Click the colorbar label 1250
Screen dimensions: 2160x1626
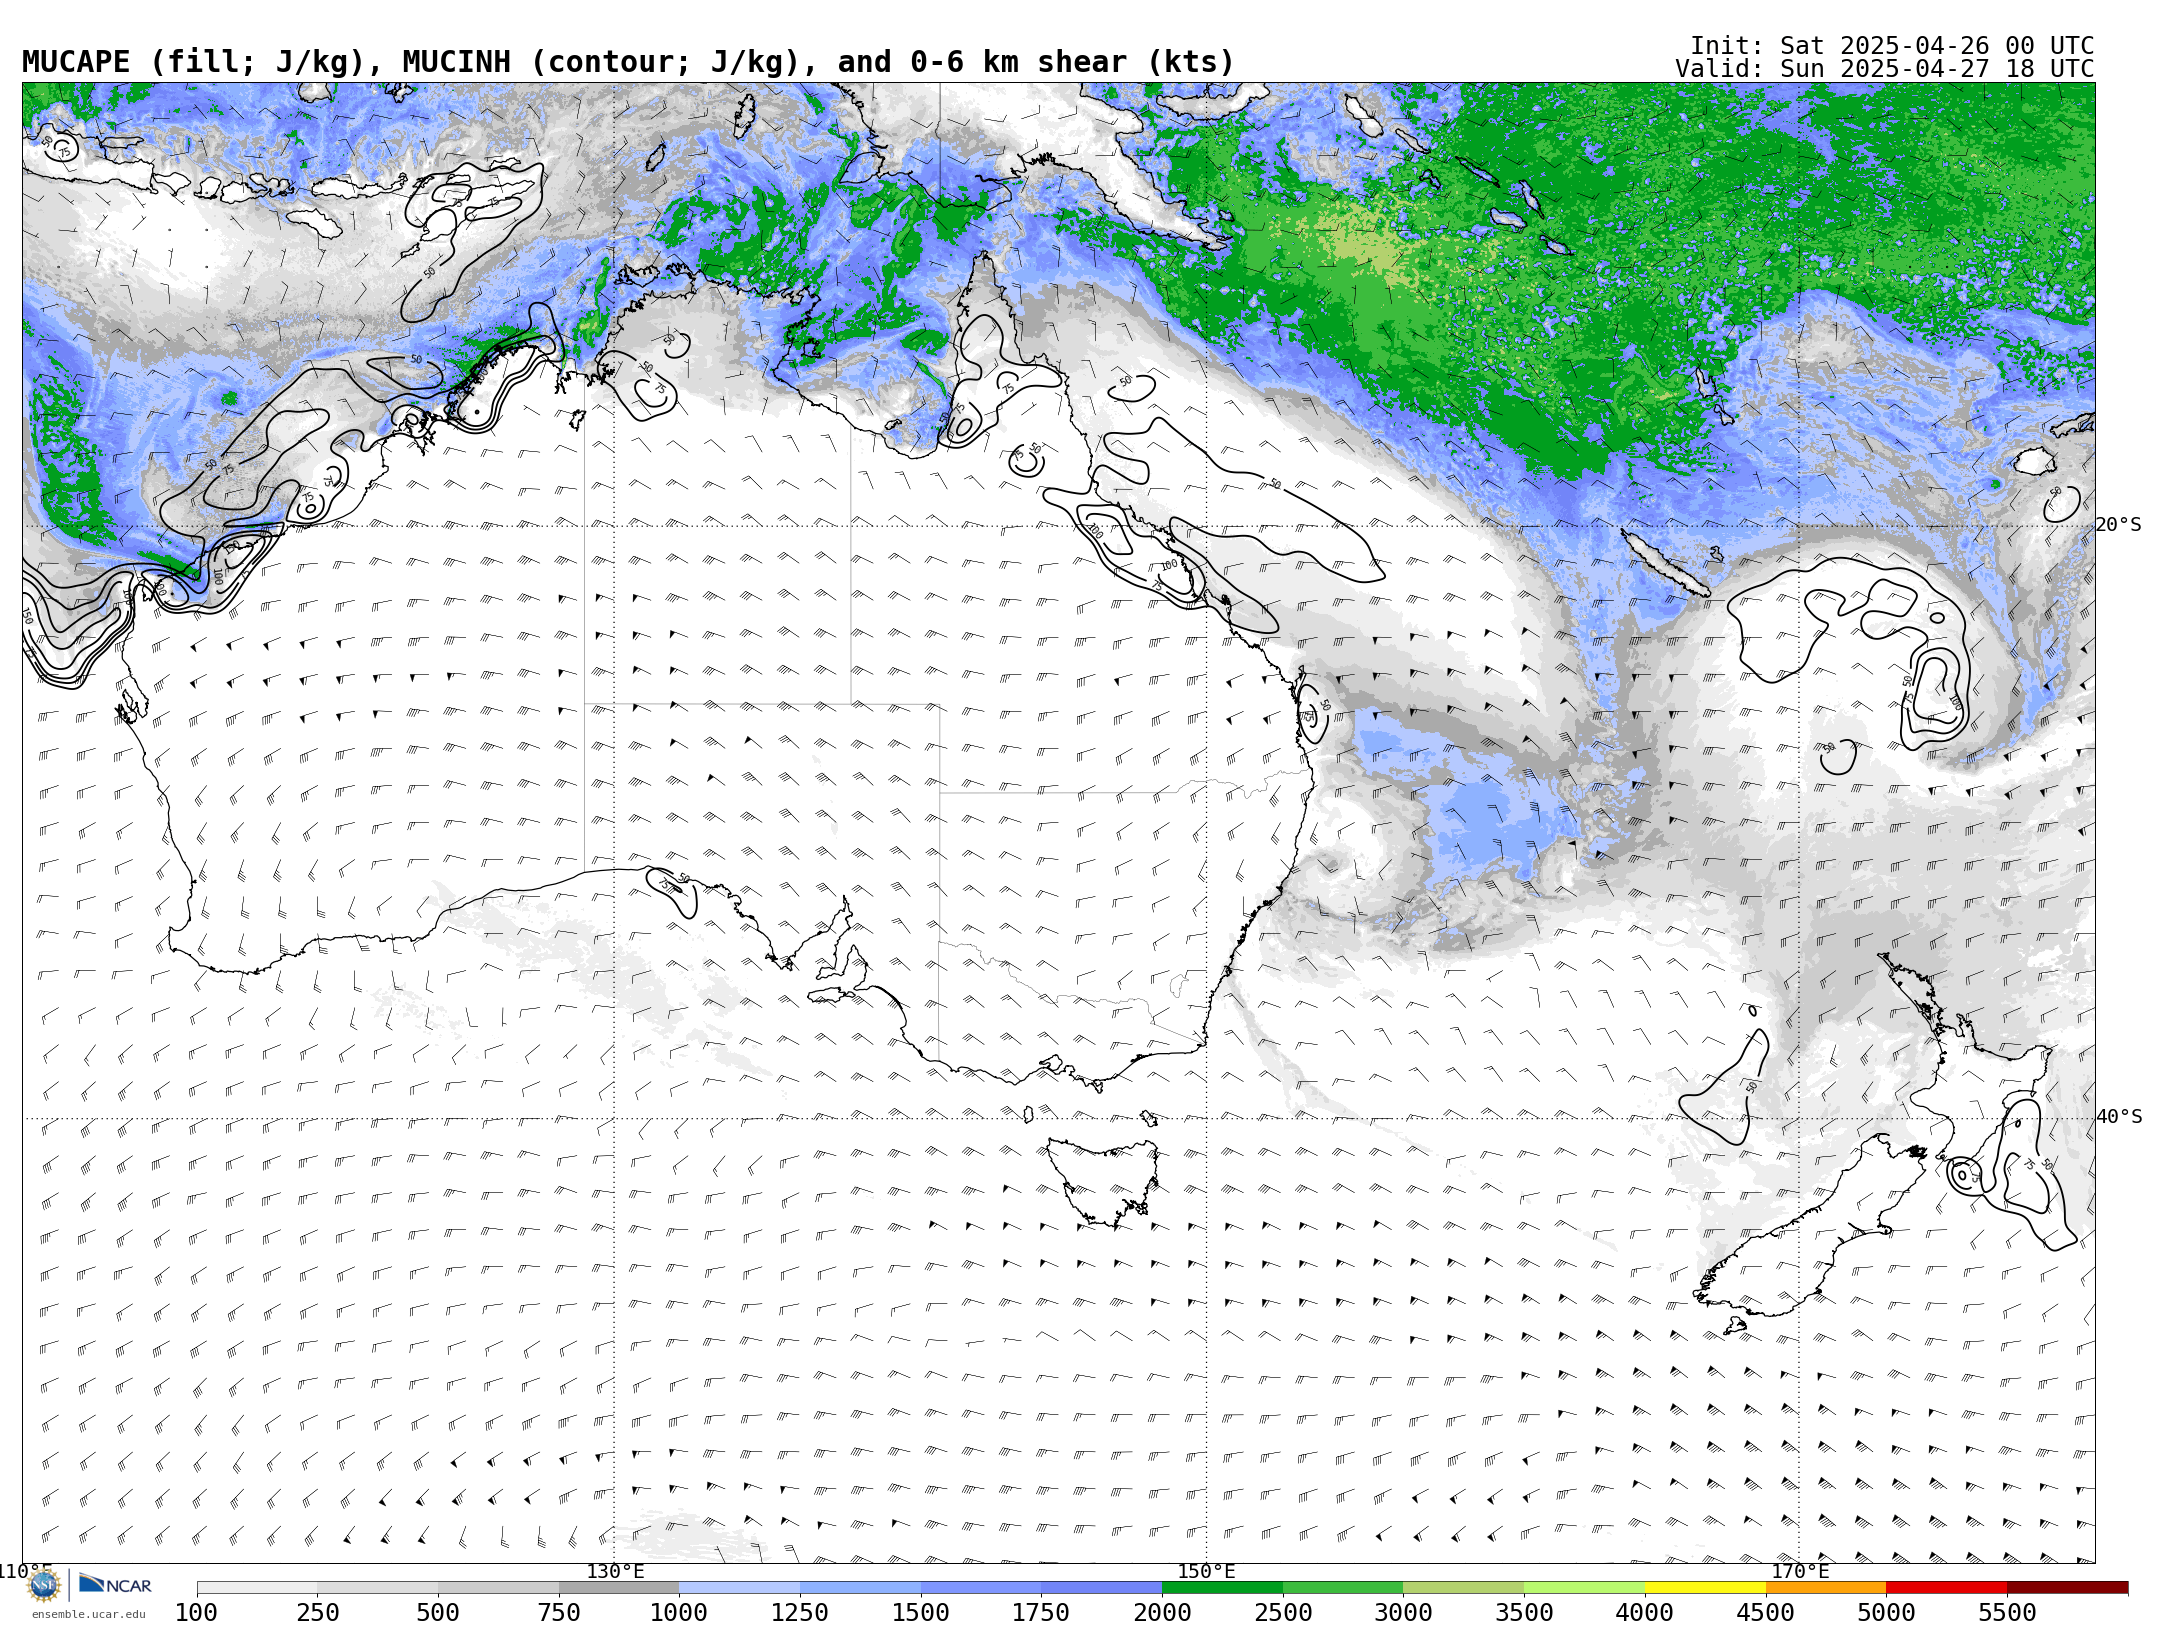pos(800,1613)
